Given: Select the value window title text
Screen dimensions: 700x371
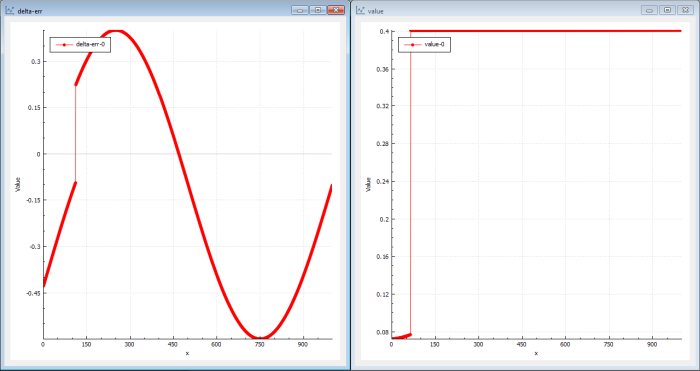Looking at the screenshot, I should coord(375,11).
